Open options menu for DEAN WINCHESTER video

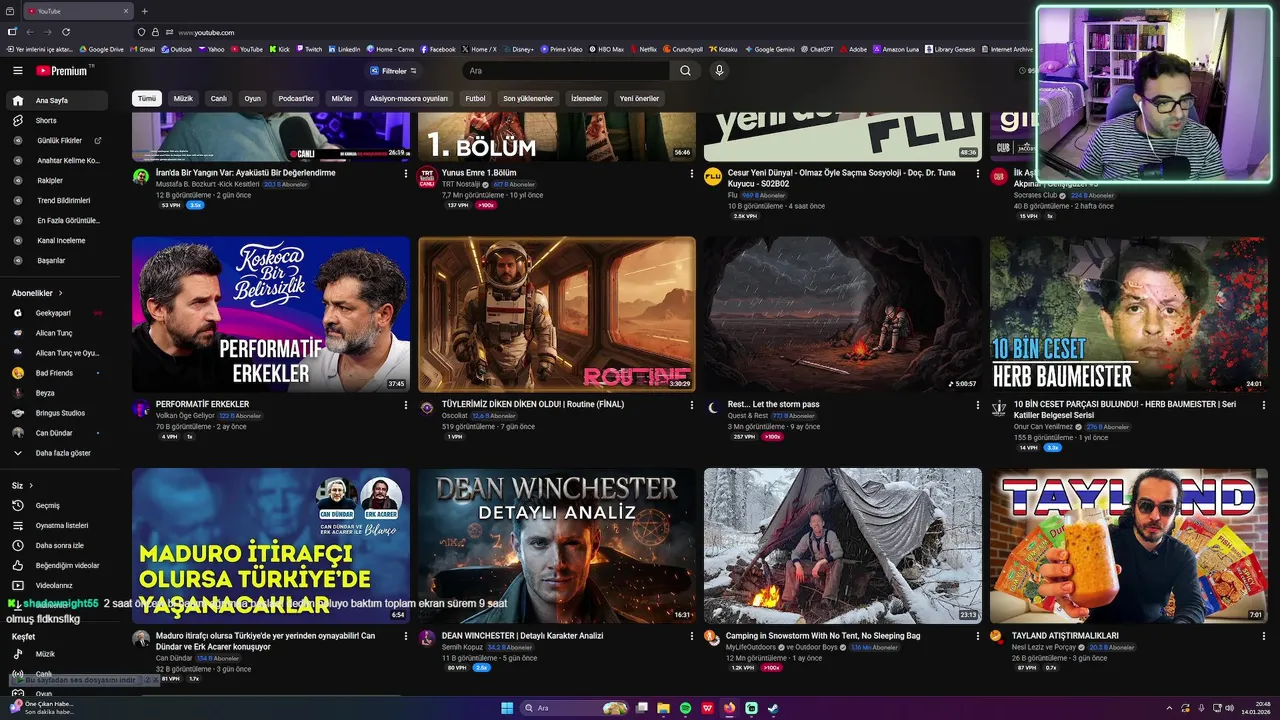coord(691,636)
